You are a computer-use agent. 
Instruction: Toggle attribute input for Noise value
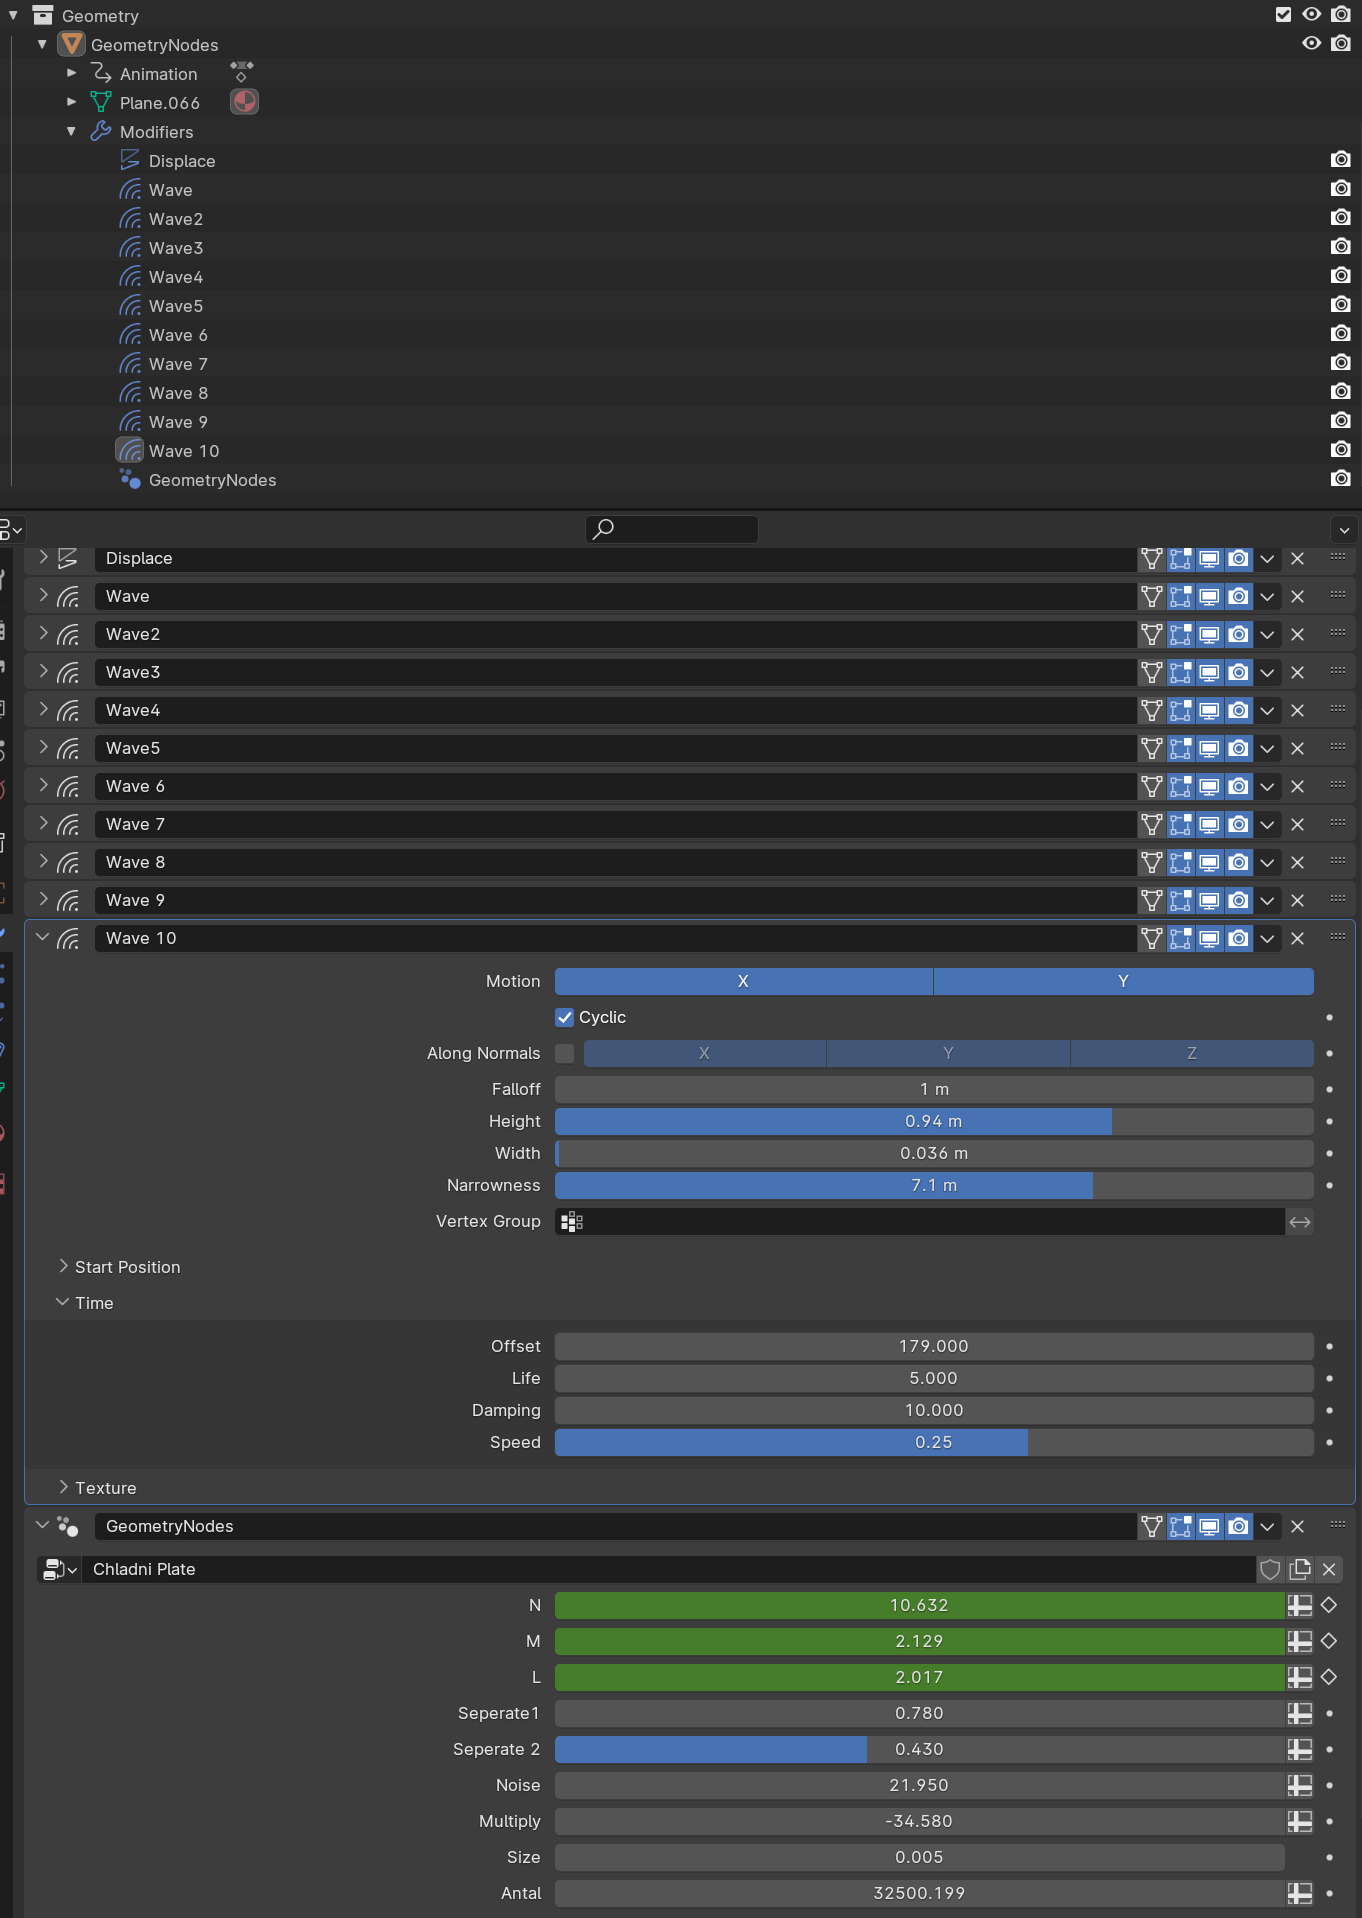1300,1785
